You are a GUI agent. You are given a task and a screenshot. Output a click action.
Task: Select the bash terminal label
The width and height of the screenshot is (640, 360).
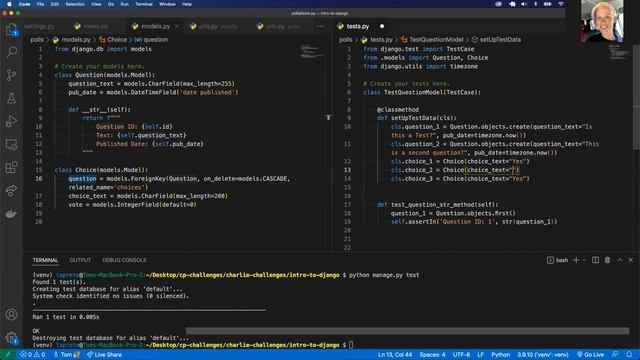pos(558,260)
